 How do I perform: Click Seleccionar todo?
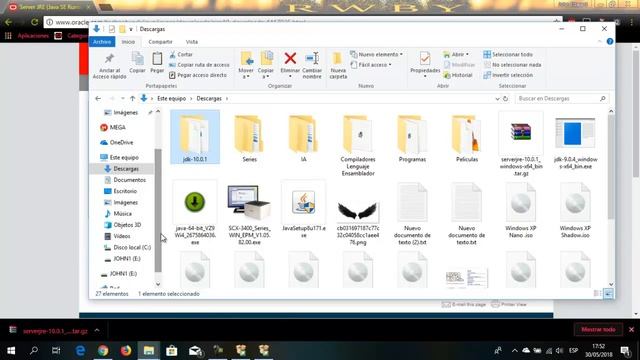(508, 54)
